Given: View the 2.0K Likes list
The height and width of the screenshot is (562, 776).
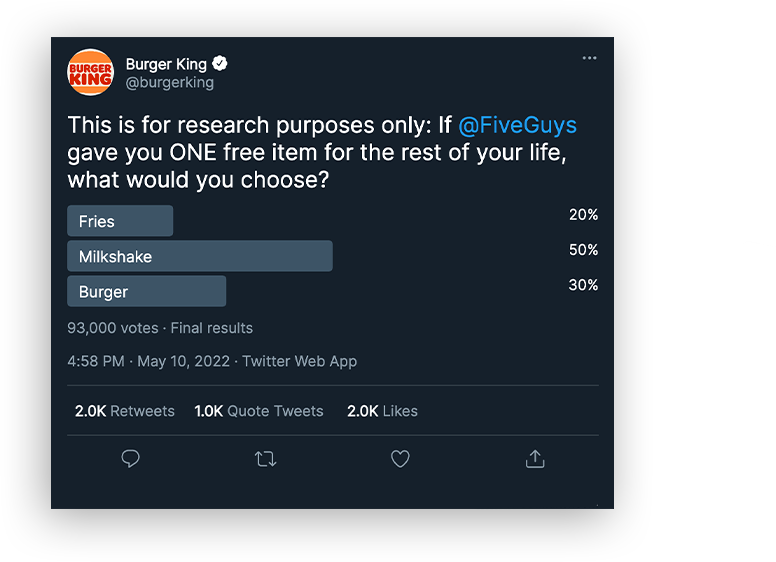Looking at the screenshot, I should click(x=383, y=411).
